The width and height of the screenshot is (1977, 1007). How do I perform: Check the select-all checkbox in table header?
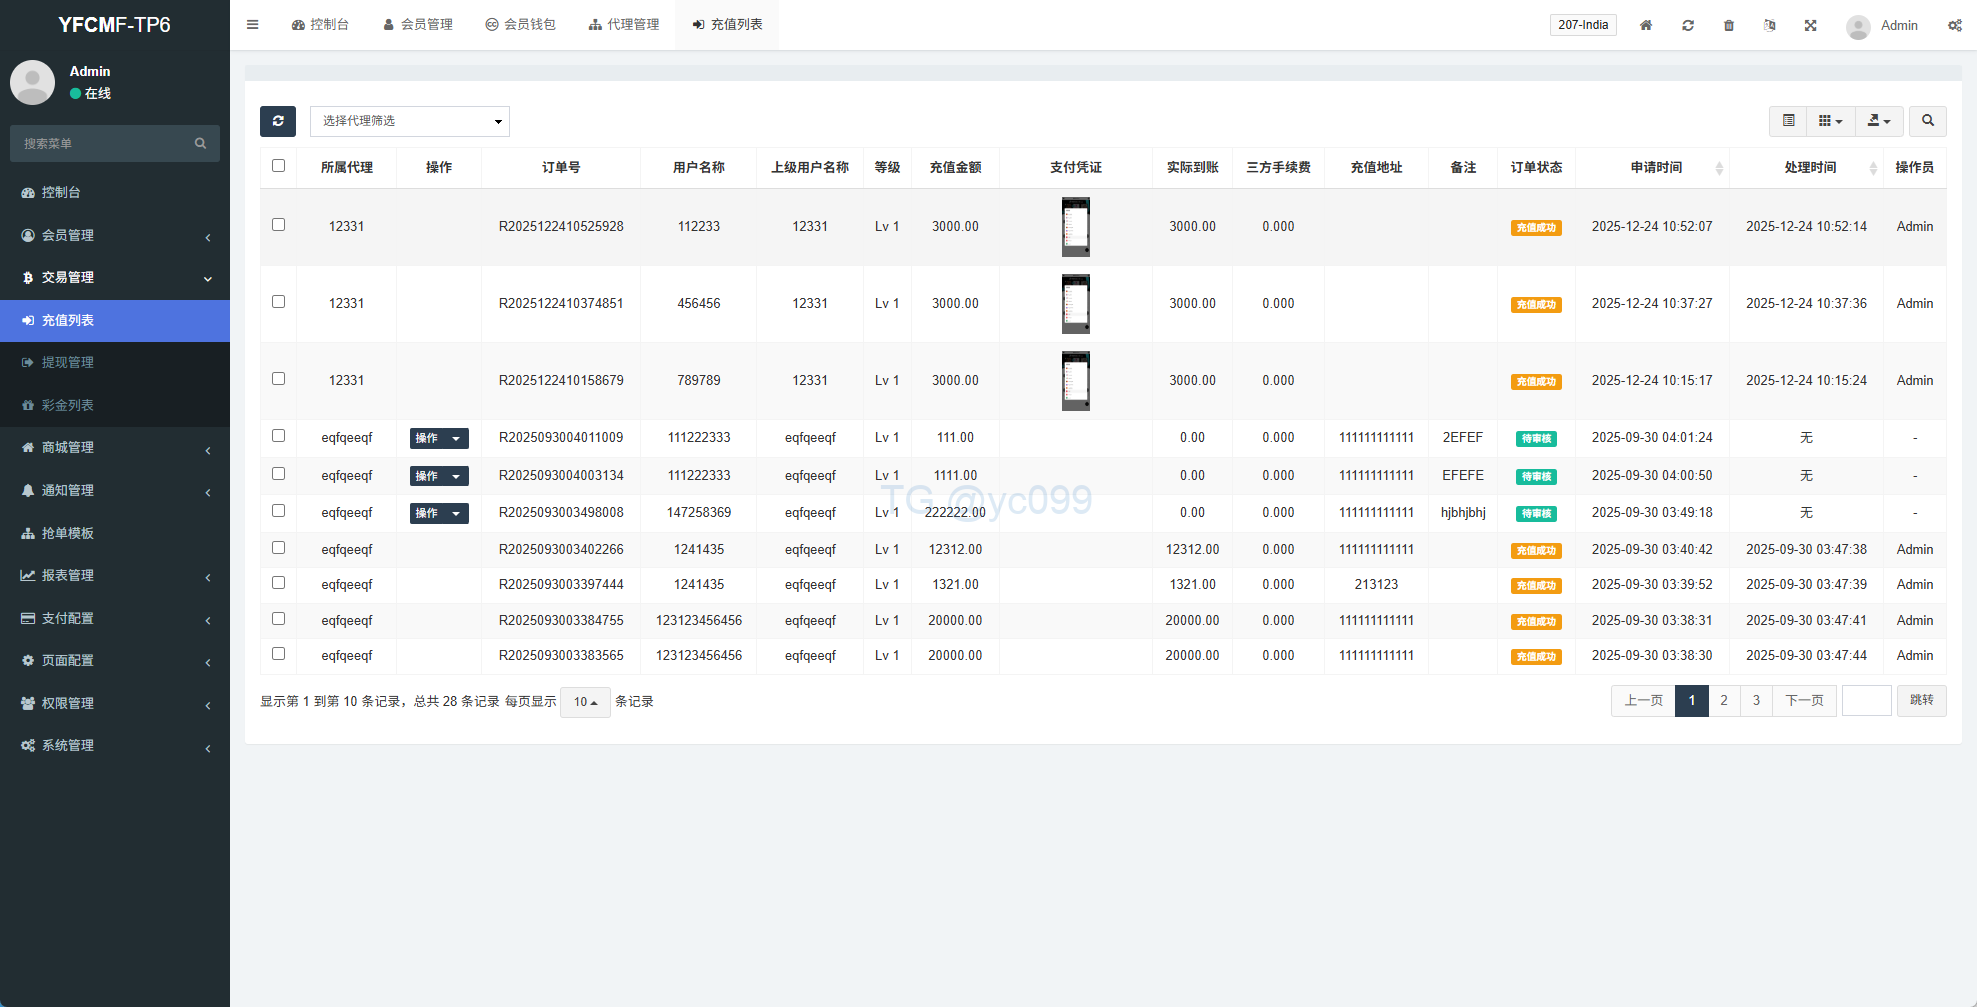(279, 166)
